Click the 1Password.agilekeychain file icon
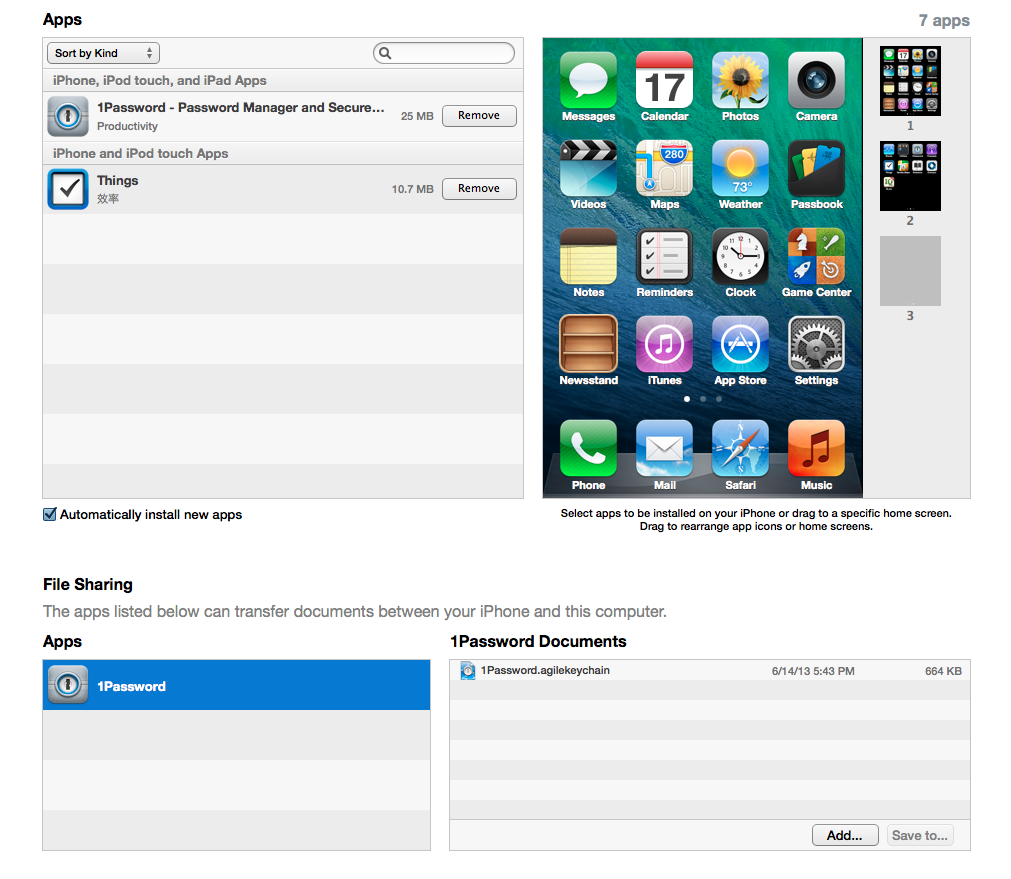 coord(467,671)
